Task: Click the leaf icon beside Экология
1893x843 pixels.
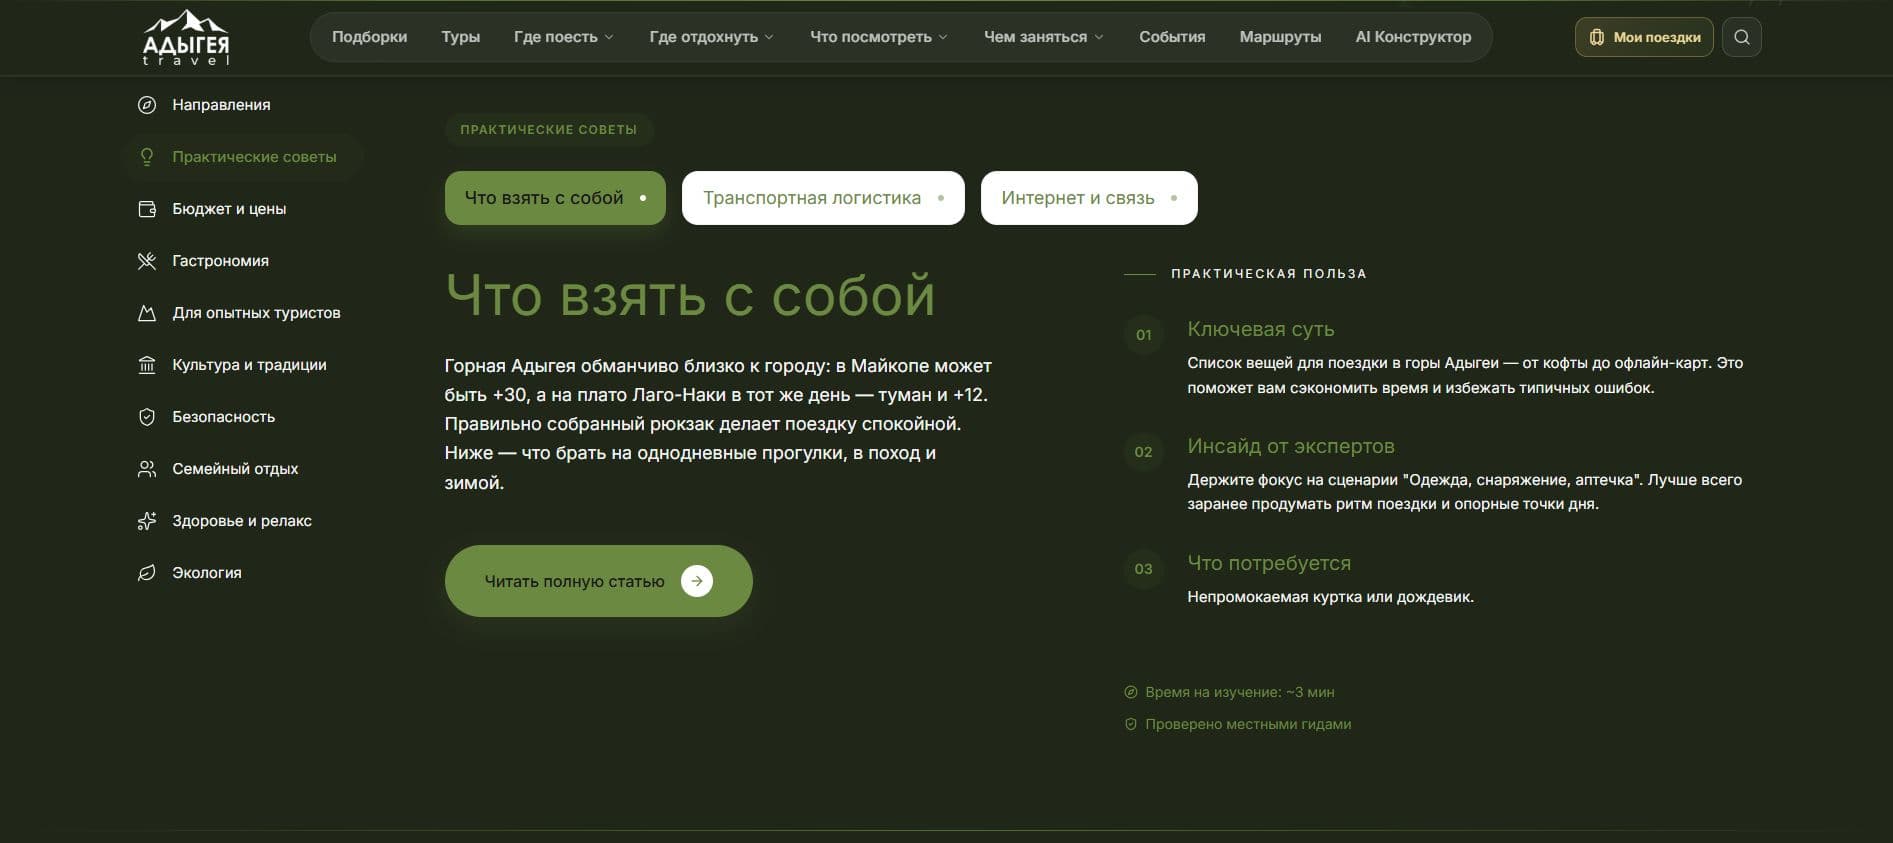Action: pos(147,573)
